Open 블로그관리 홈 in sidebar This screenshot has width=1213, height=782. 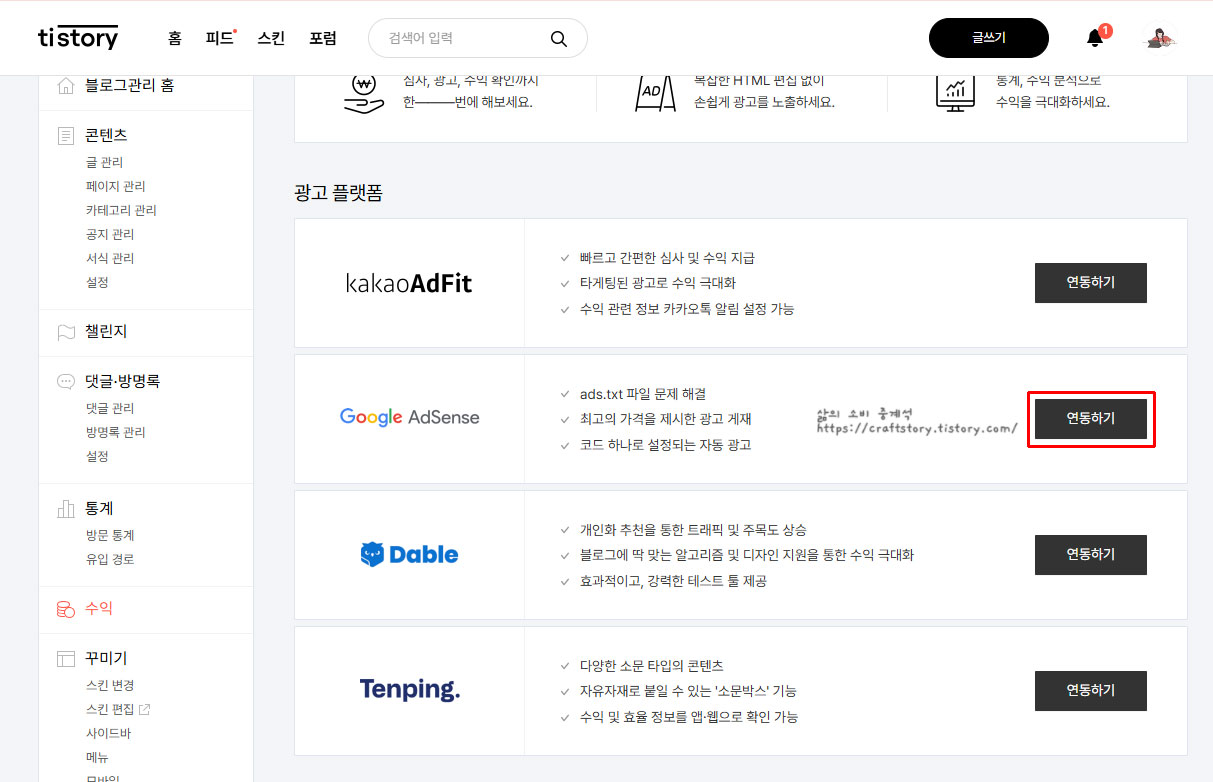coord(130,86)
